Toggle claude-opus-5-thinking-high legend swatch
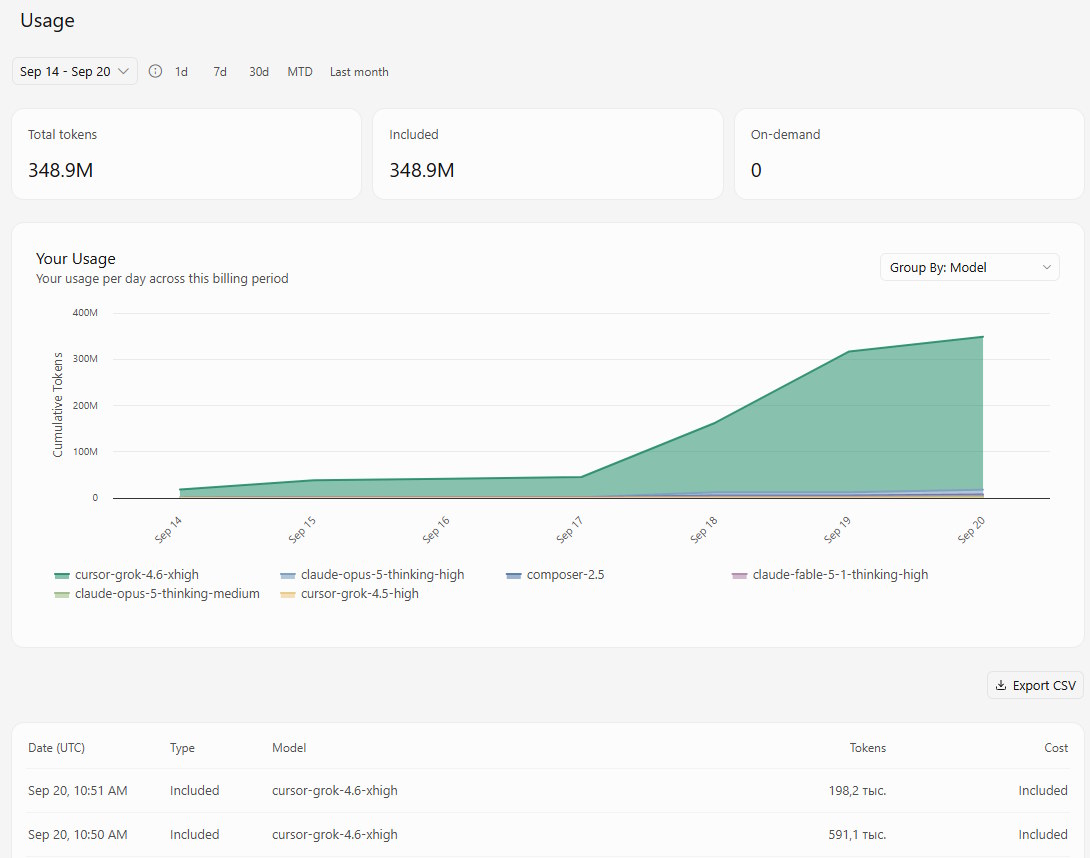1090x858 pixels. coord(288,576)
